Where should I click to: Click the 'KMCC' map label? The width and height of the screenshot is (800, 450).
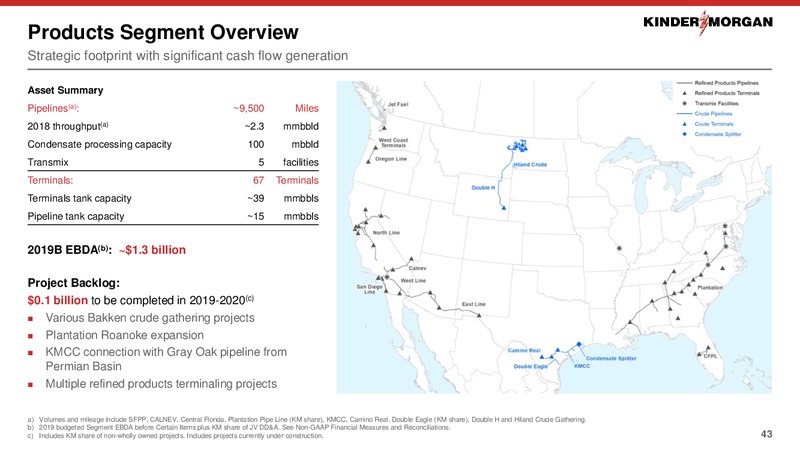pyautogui.click(x=582, y=366)
